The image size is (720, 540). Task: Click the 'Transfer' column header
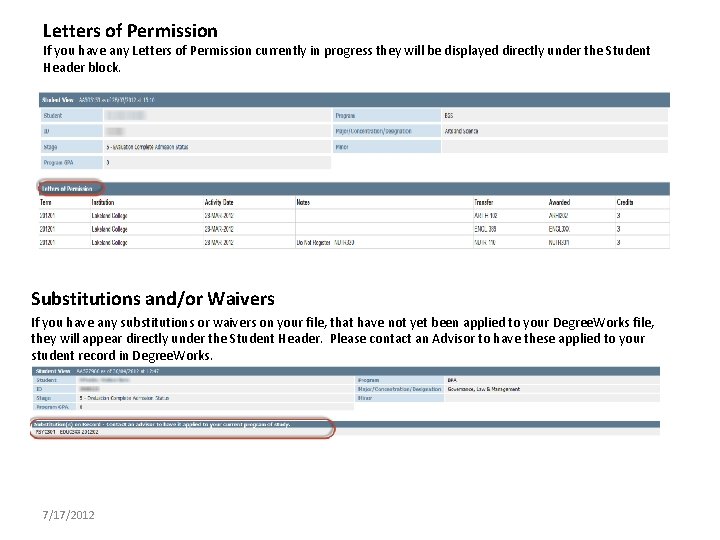coord(484,202)
